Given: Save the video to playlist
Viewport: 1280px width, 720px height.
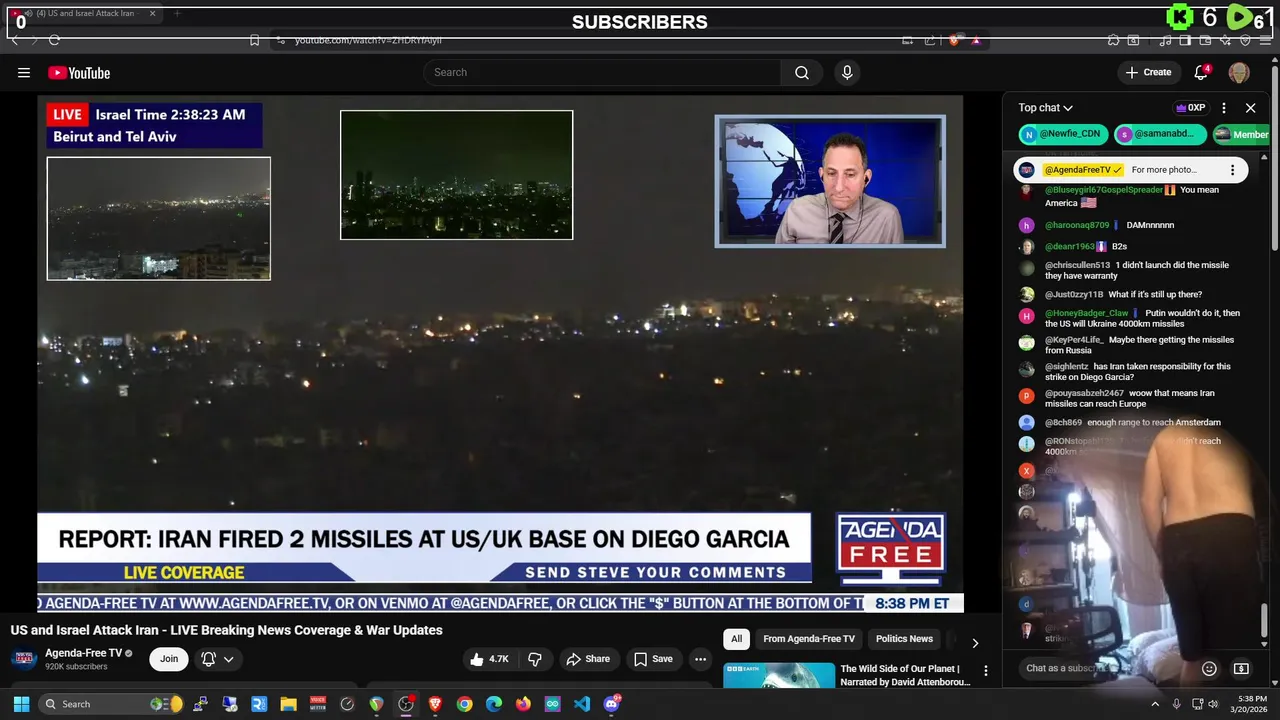Looking at the screenshot, I should coord(652,659).
